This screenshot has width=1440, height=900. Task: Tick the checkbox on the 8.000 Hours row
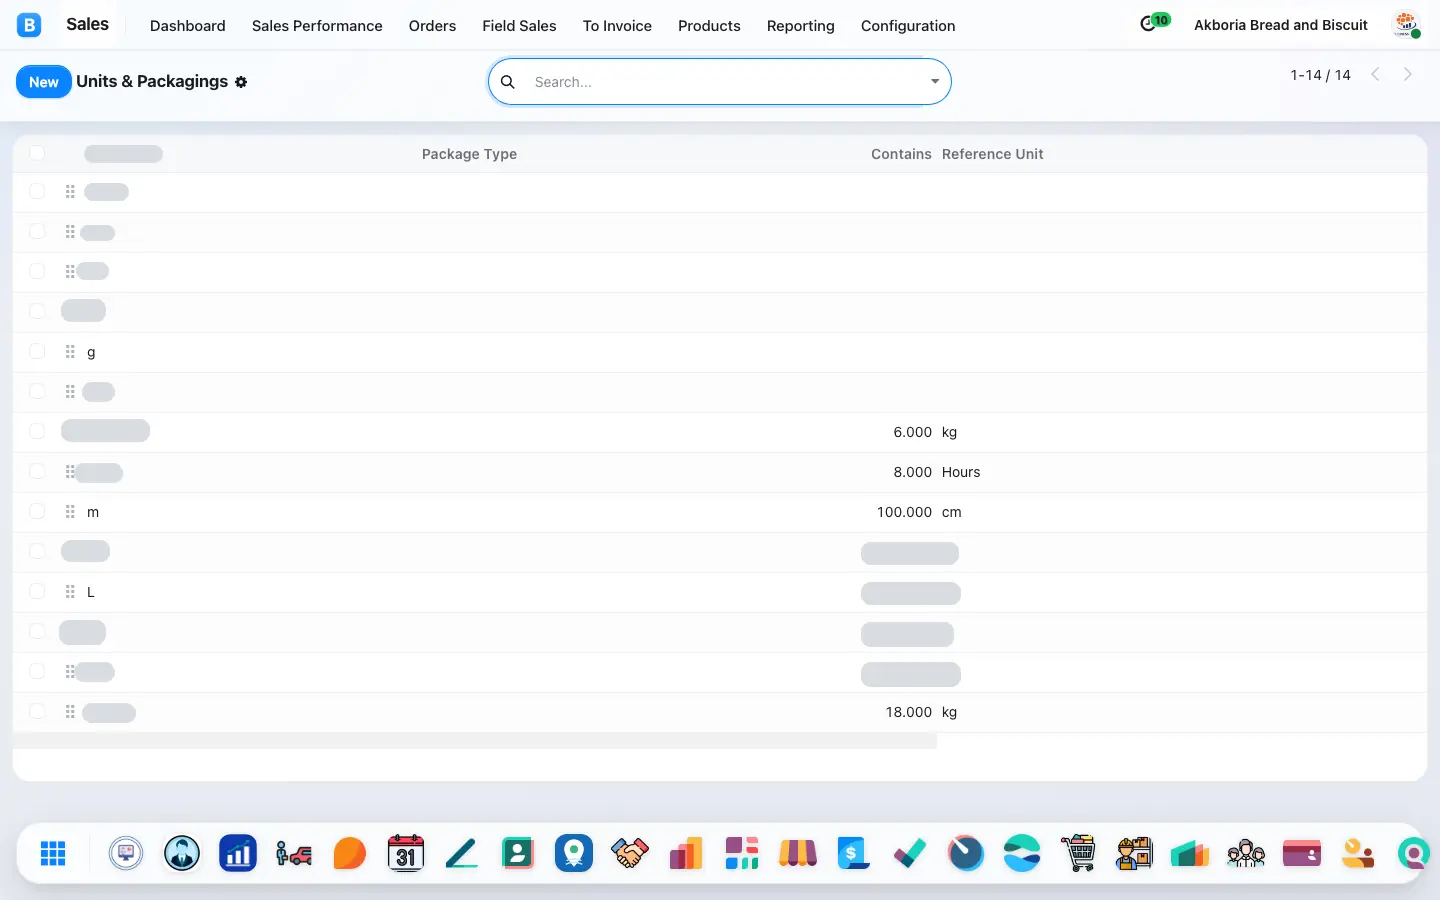[x=37, y=472]
